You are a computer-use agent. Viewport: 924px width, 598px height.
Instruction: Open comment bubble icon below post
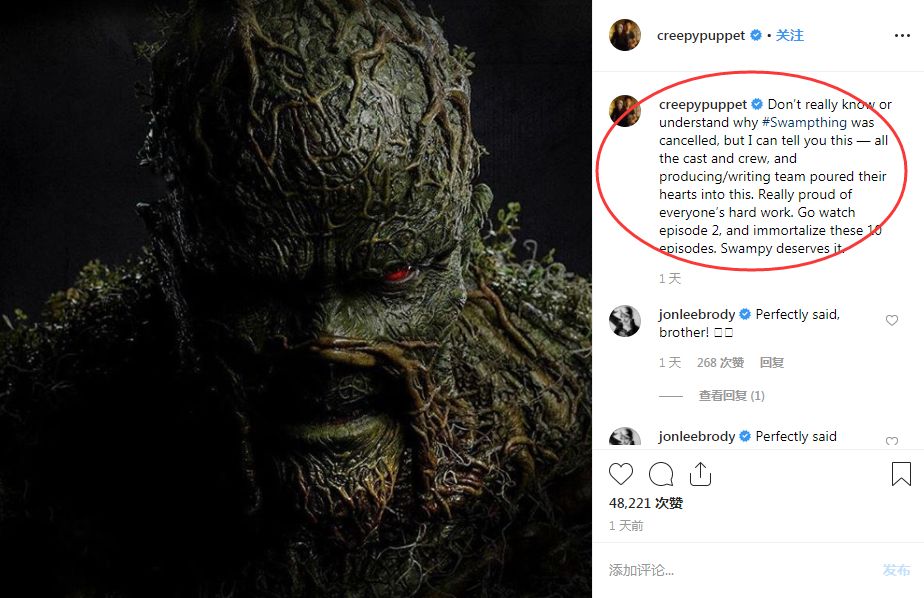coord(661,474)
